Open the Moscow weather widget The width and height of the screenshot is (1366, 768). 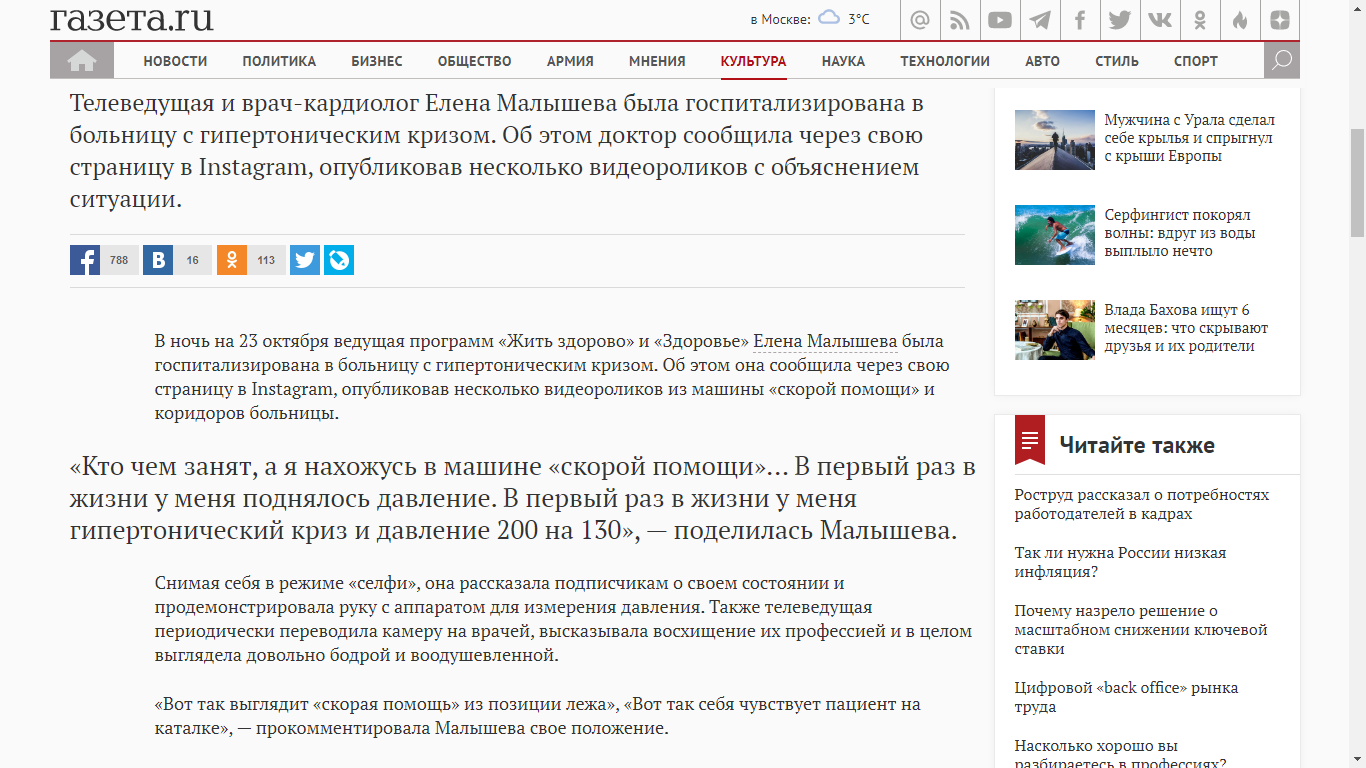tap(810, 19)
